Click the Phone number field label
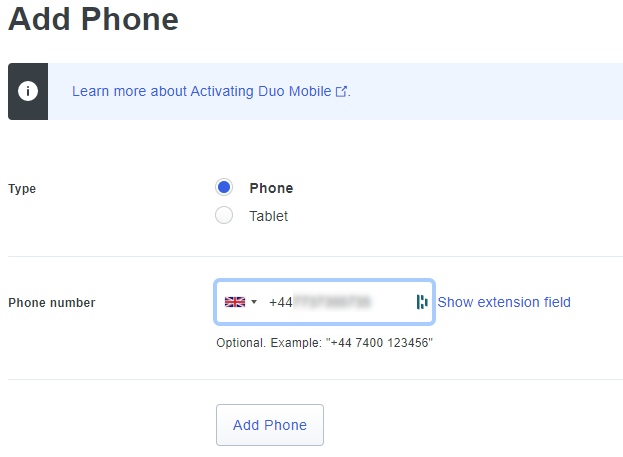623x457 pixels. (x=52, y=302)
